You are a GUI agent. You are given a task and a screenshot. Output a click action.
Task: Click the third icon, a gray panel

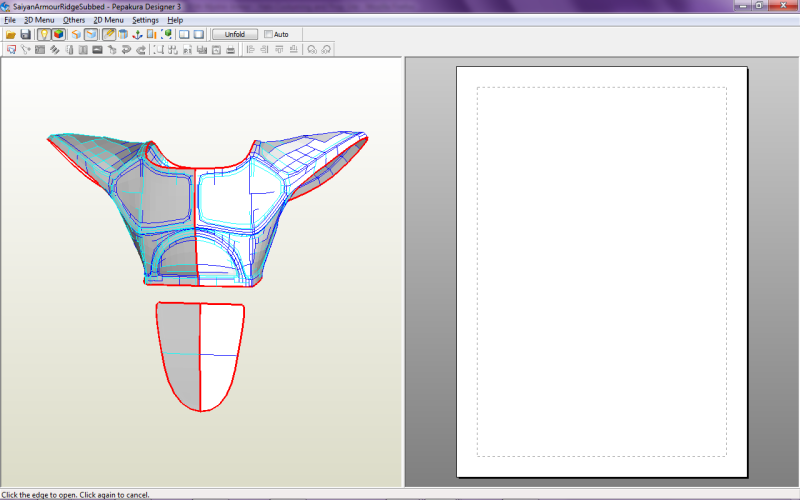click(40, 49)
